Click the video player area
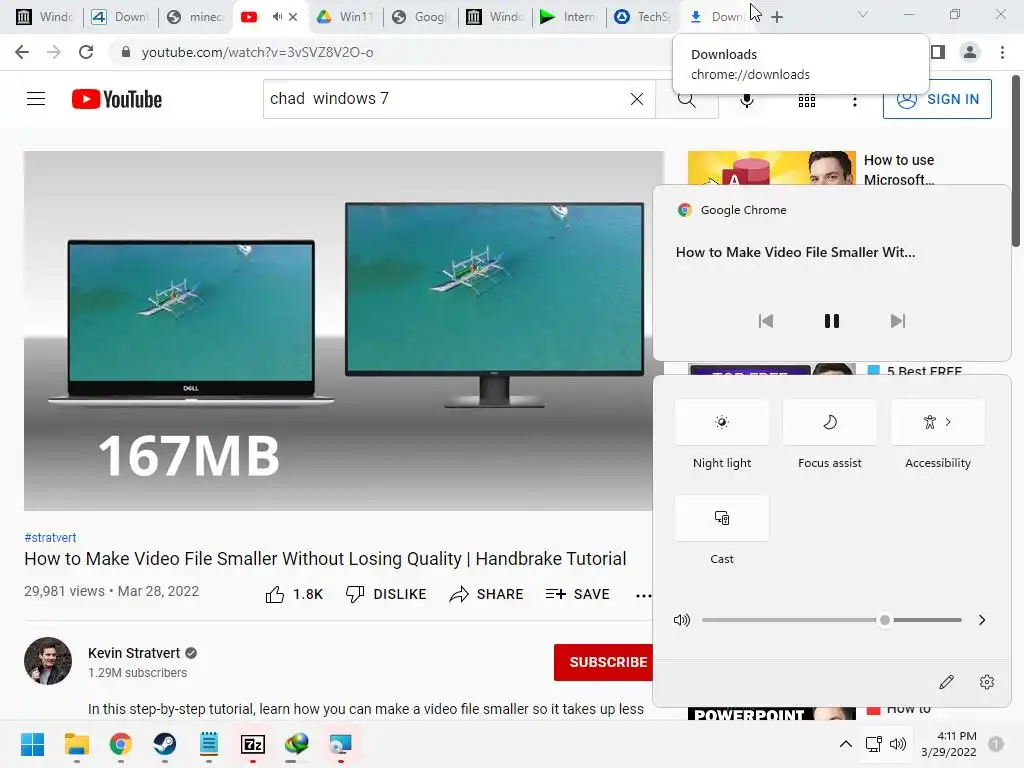This screenshot has height=768, width=1024. pos(344,330)
